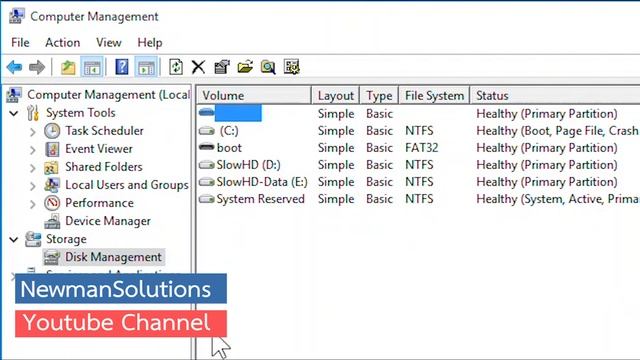
Task: Click the magnifier Explore toolbar icon
Action: click(x=268, y=67)
